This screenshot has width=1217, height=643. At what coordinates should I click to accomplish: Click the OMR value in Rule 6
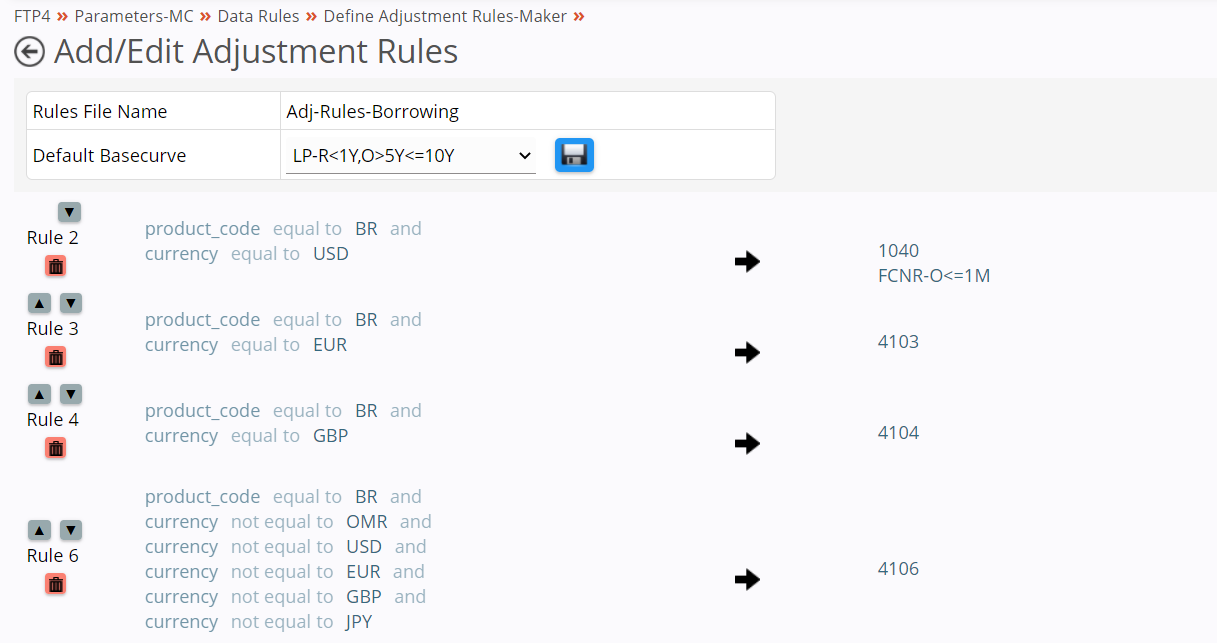[x=367, y=522]
